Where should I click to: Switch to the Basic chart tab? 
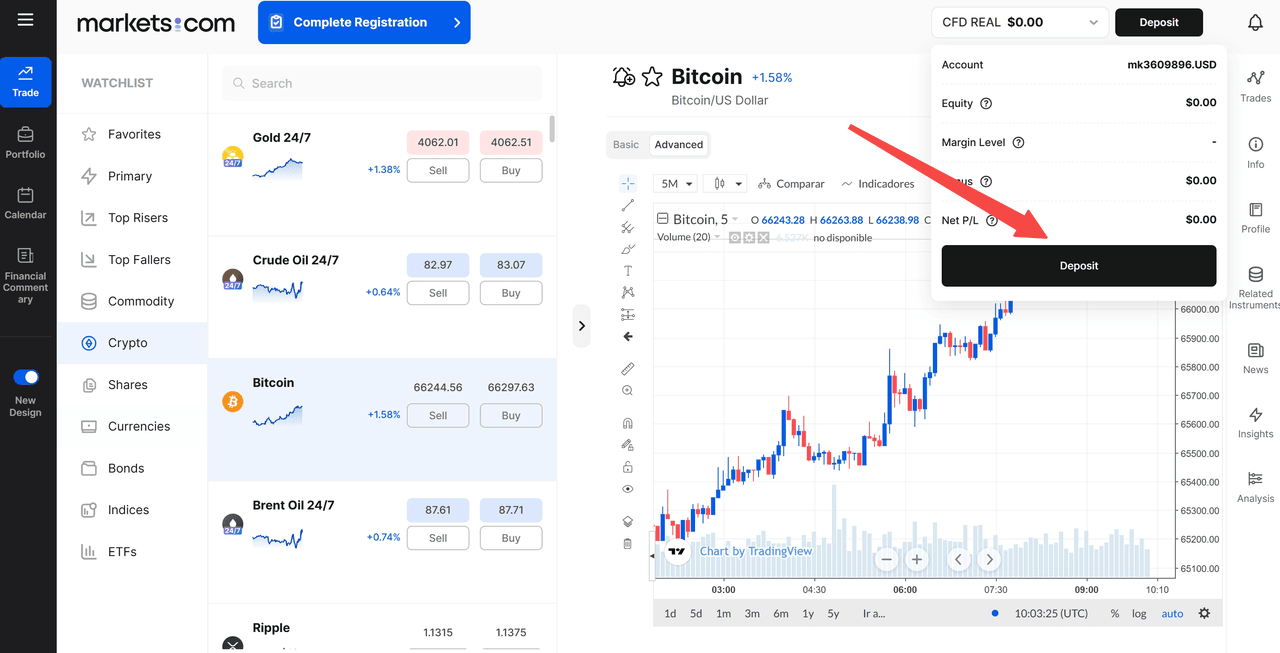tap(626, 144)
